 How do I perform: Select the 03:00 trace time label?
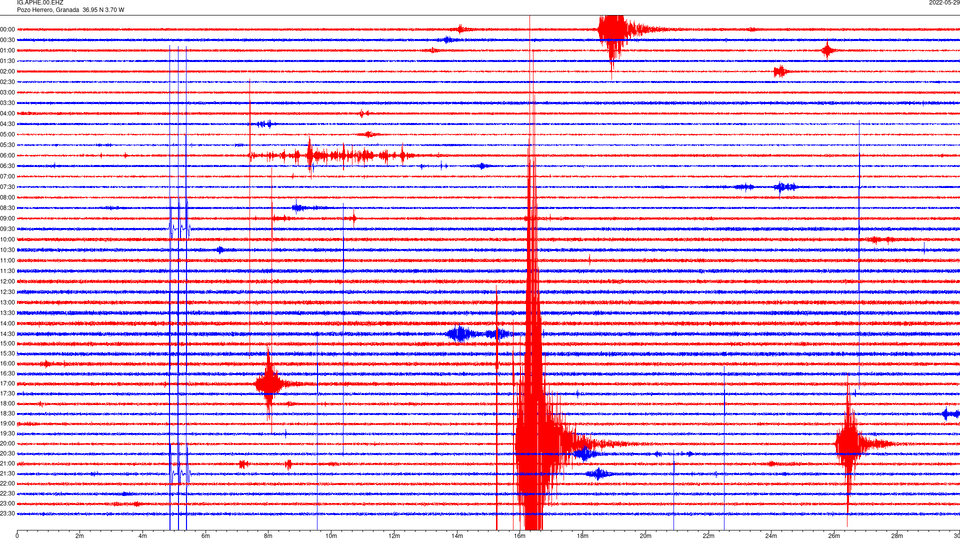pos(8,92)
